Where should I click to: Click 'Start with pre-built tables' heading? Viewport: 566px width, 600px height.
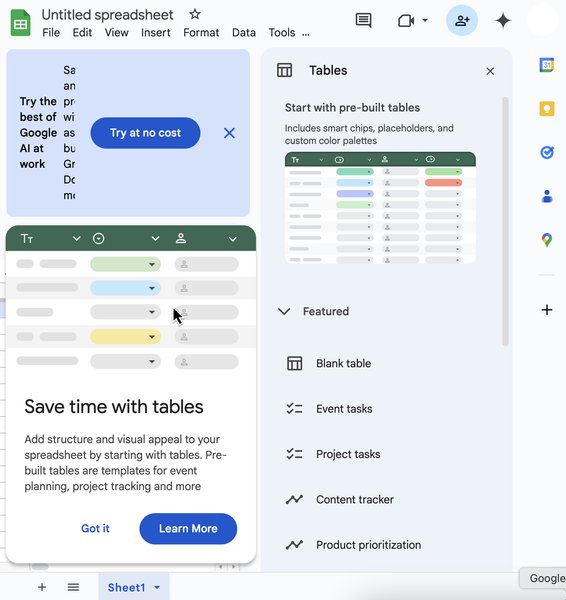coord(352,108)
